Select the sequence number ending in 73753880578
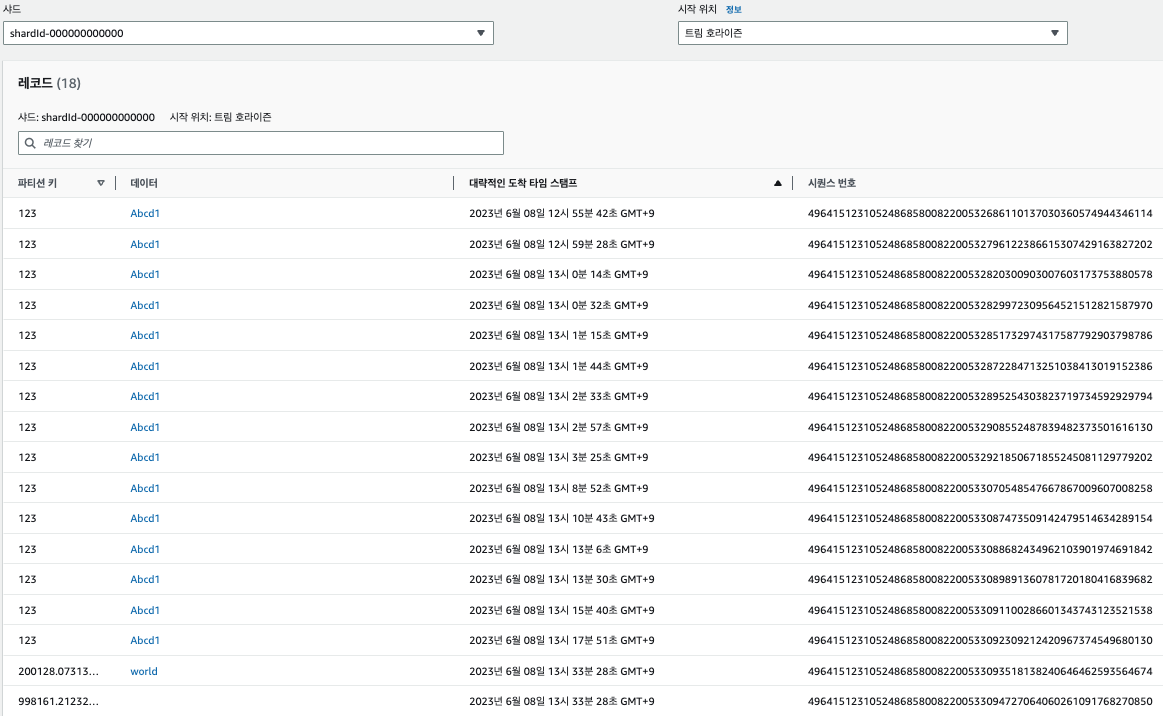The image size is (1163, 716). [980, 275]
